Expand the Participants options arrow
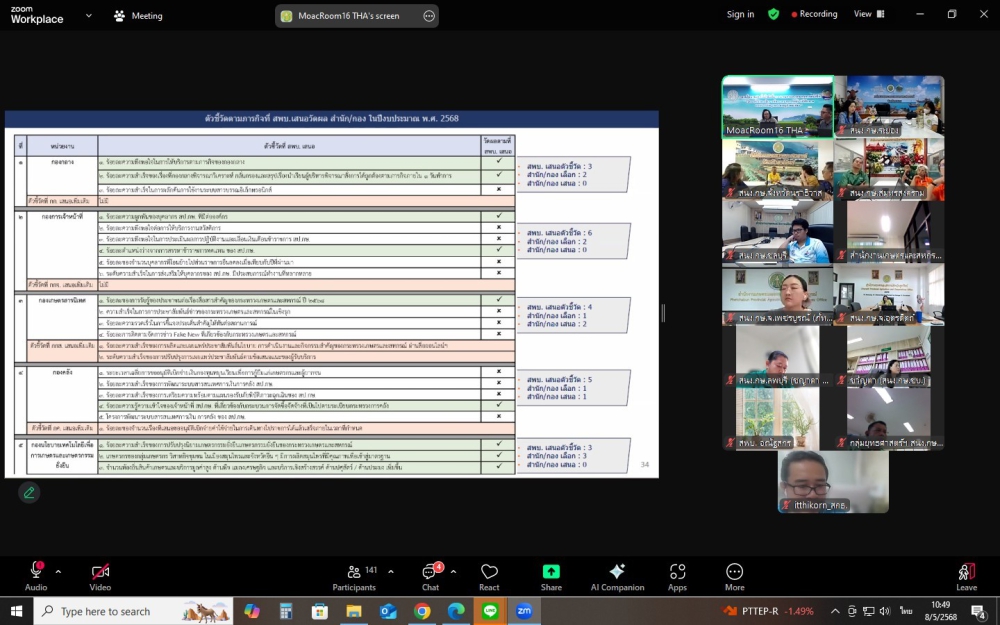1000x625 pixels. pos(391,571)
